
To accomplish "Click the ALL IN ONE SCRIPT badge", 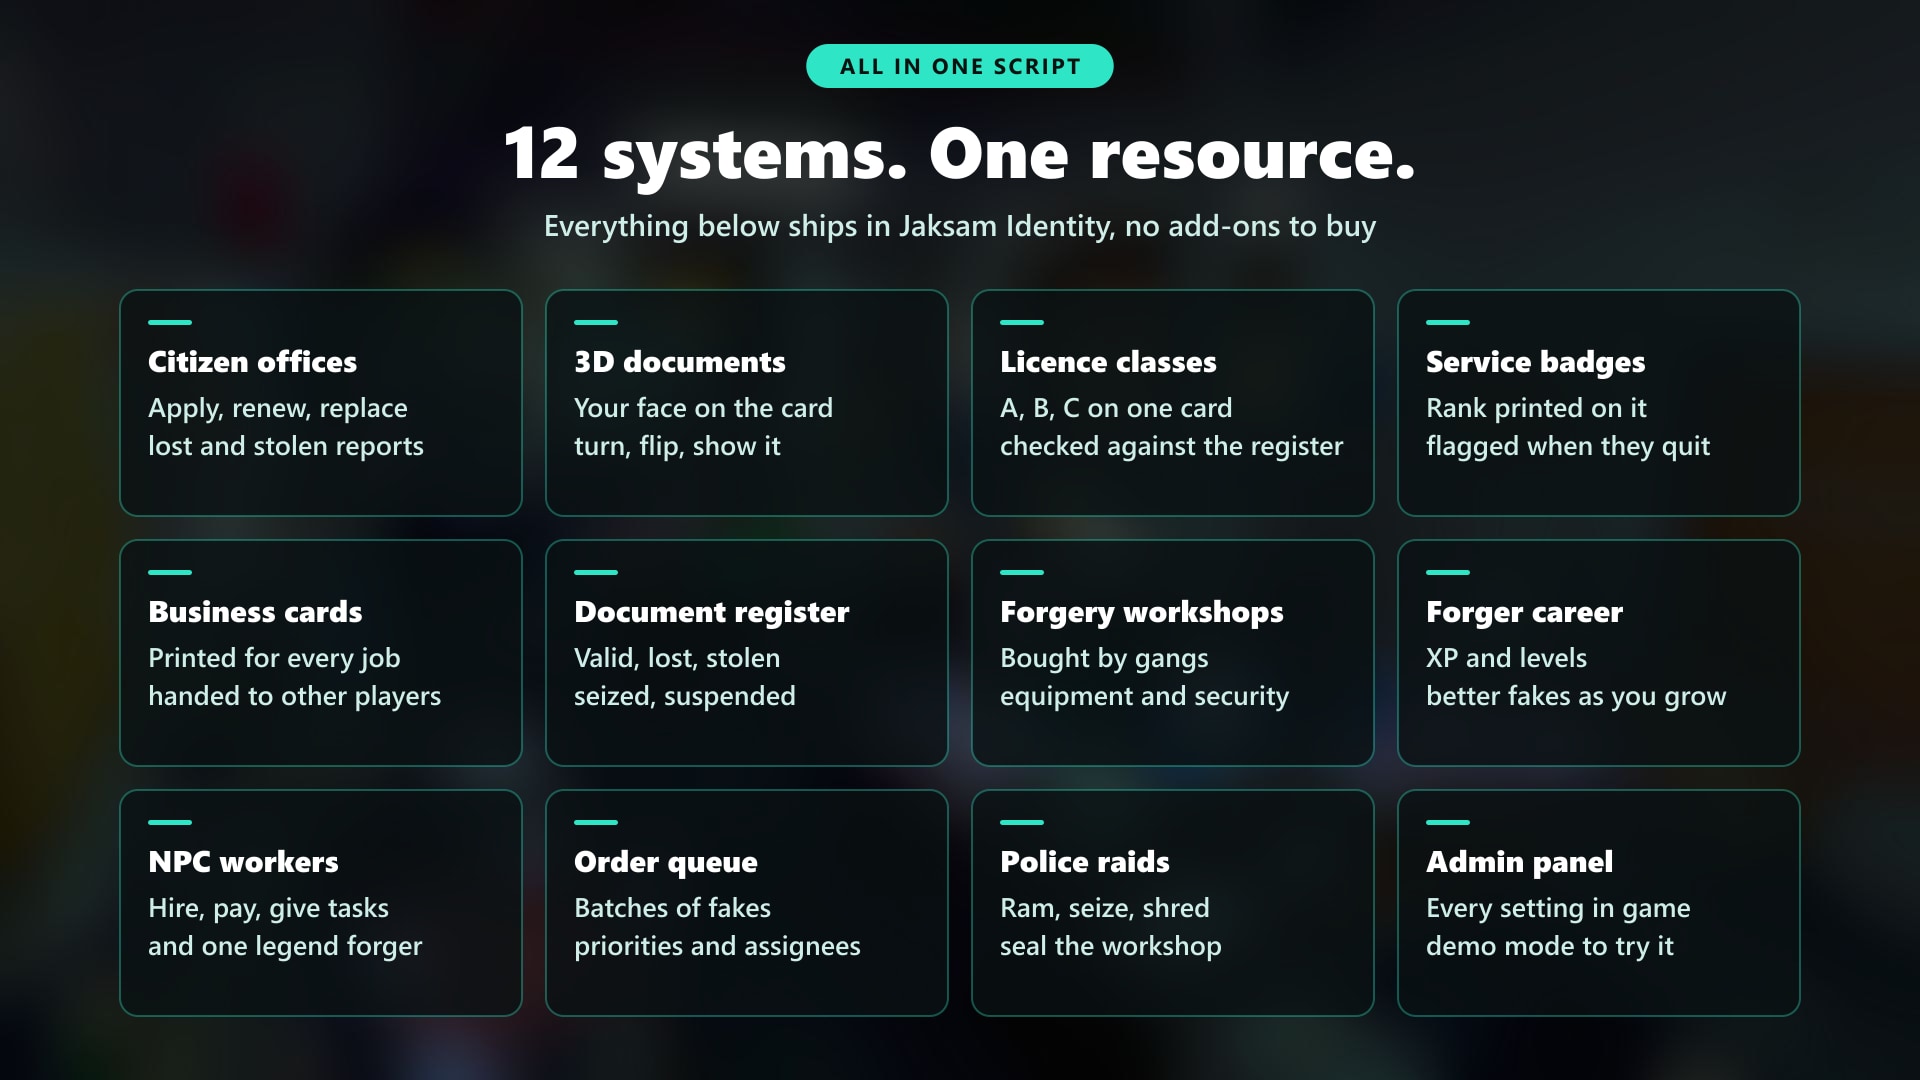I will 959,66.
